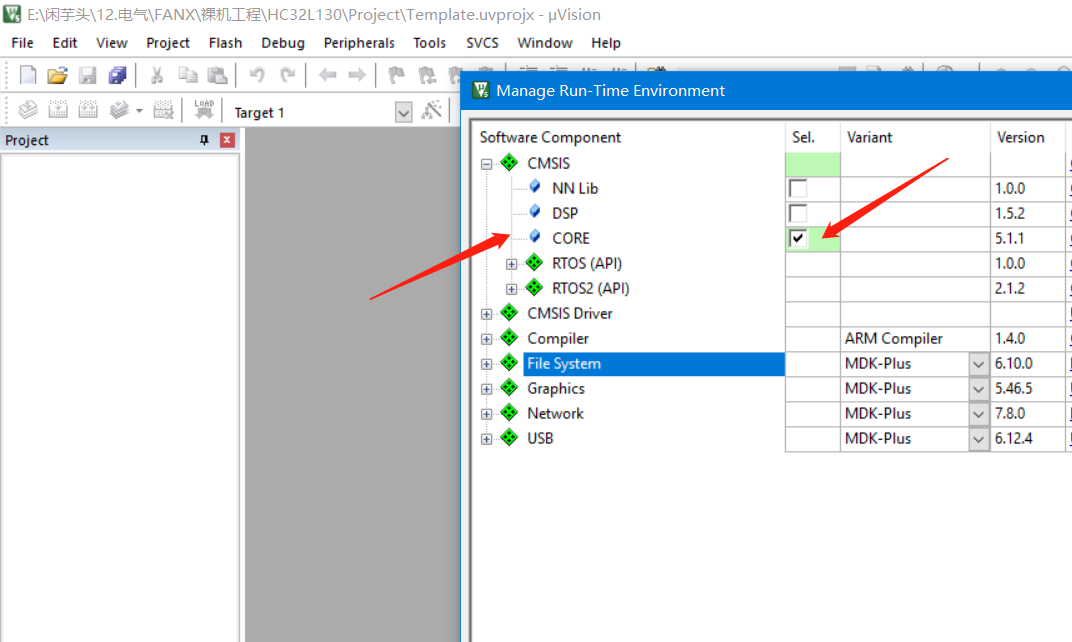This screenshot has height=642, width=1072.
Task: Pin the Project panel
Action: pos(204,140)
